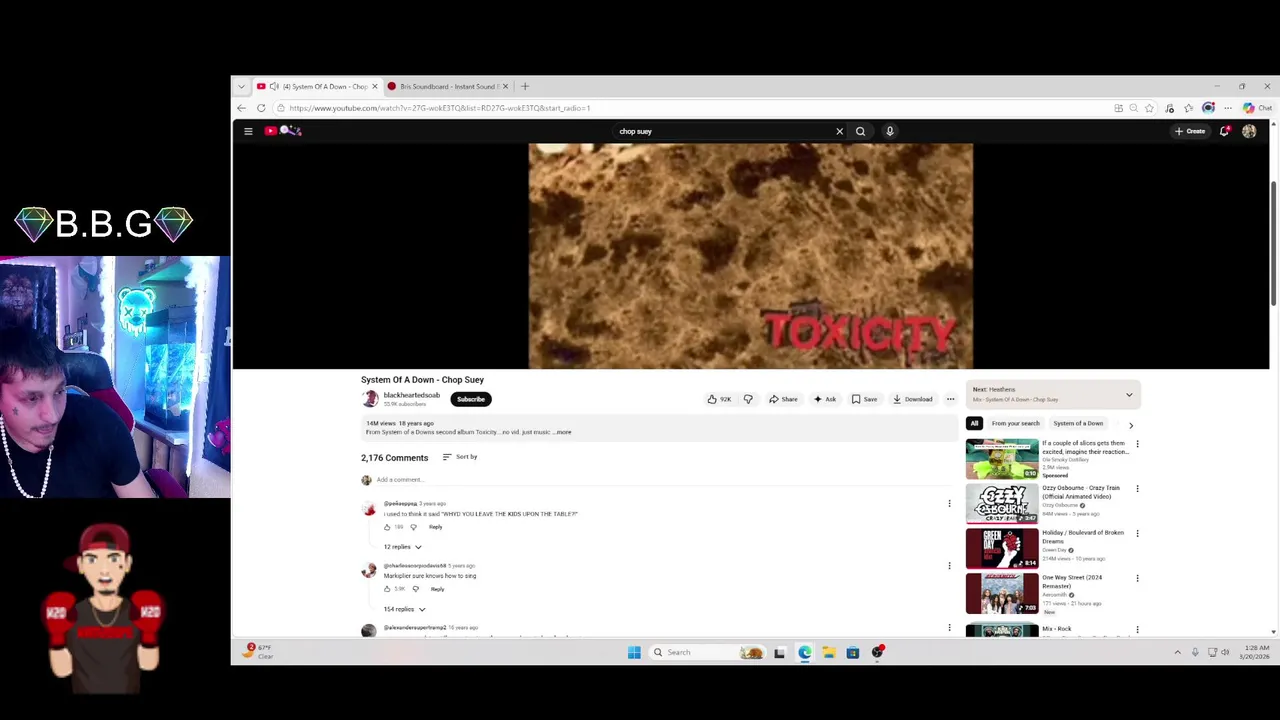
Task: Click the Toxicity video player
Action: 750,256
